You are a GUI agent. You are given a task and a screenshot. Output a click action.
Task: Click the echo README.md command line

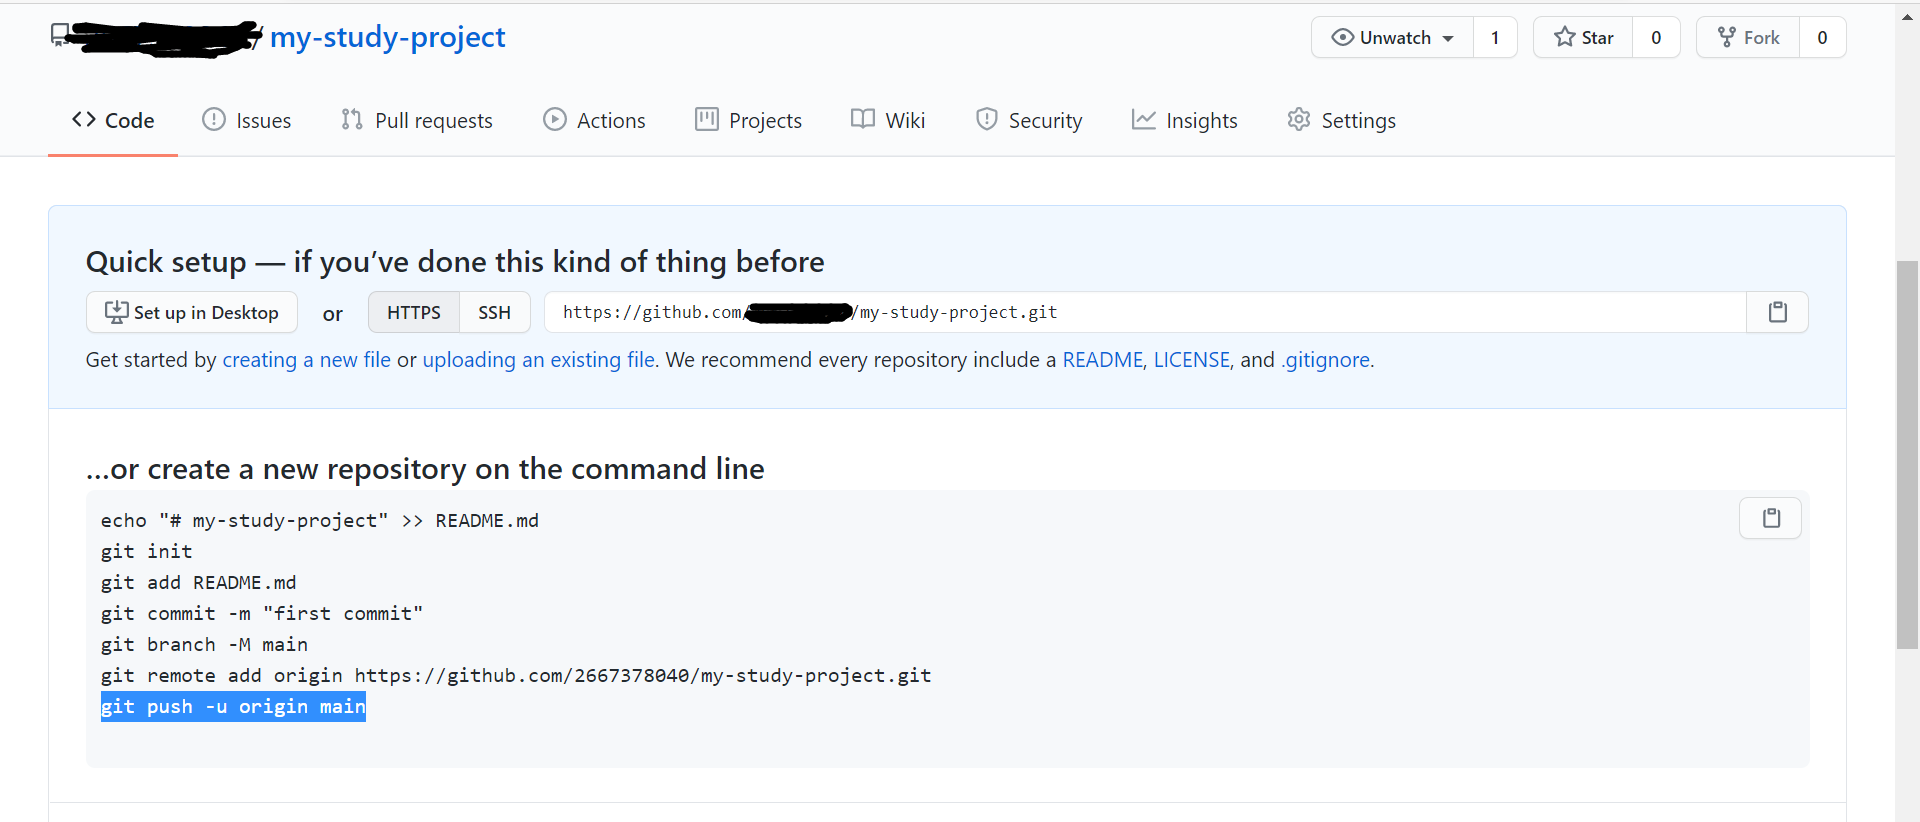tap(320, 521)
